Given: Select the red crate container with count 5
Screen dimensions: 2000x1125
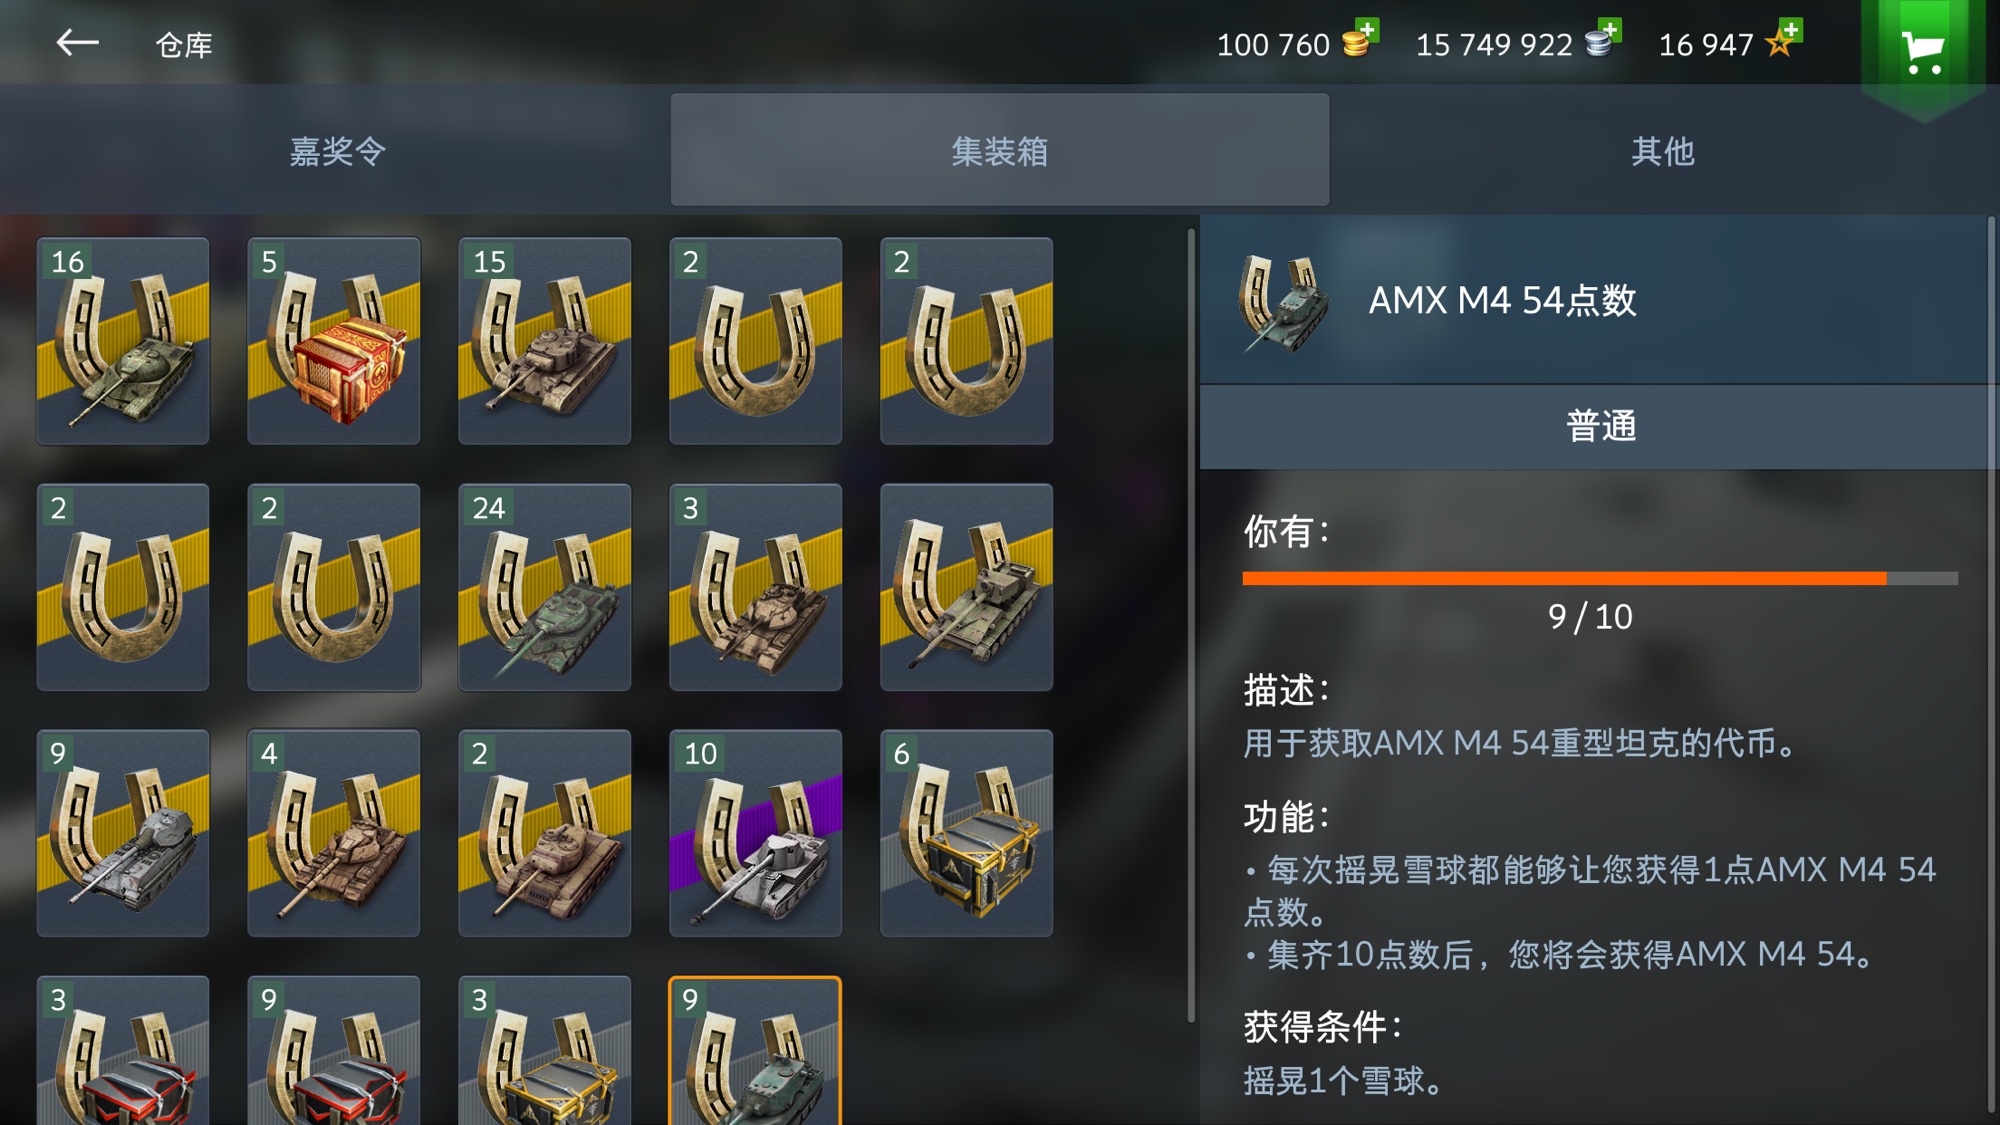Looking at the screenshot, I should pos(334,341).
